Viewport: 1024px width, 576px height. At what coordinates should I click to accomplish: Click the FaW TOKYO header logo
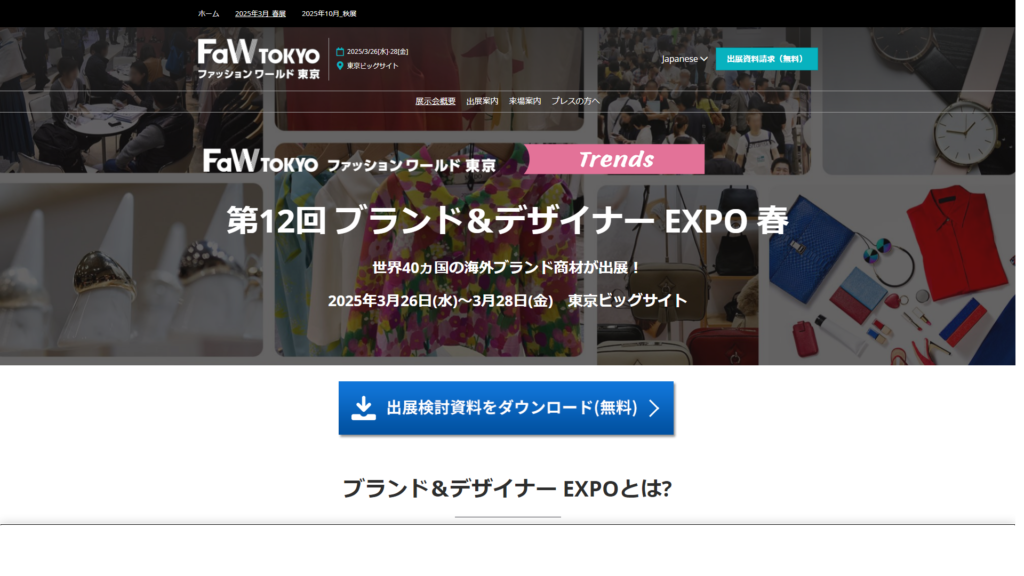(x=259, y=59)
